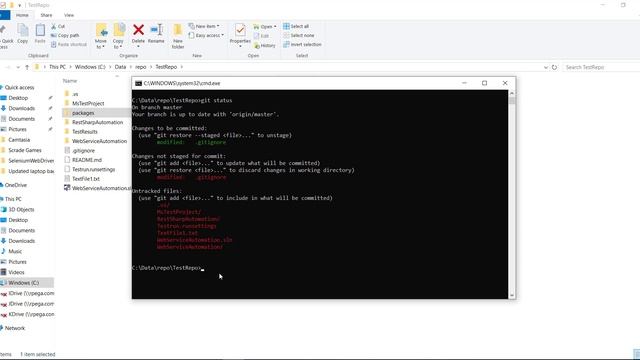Create a New folder
The height and width of the screenshot is (360, 640).
click(x=178, y=36)
